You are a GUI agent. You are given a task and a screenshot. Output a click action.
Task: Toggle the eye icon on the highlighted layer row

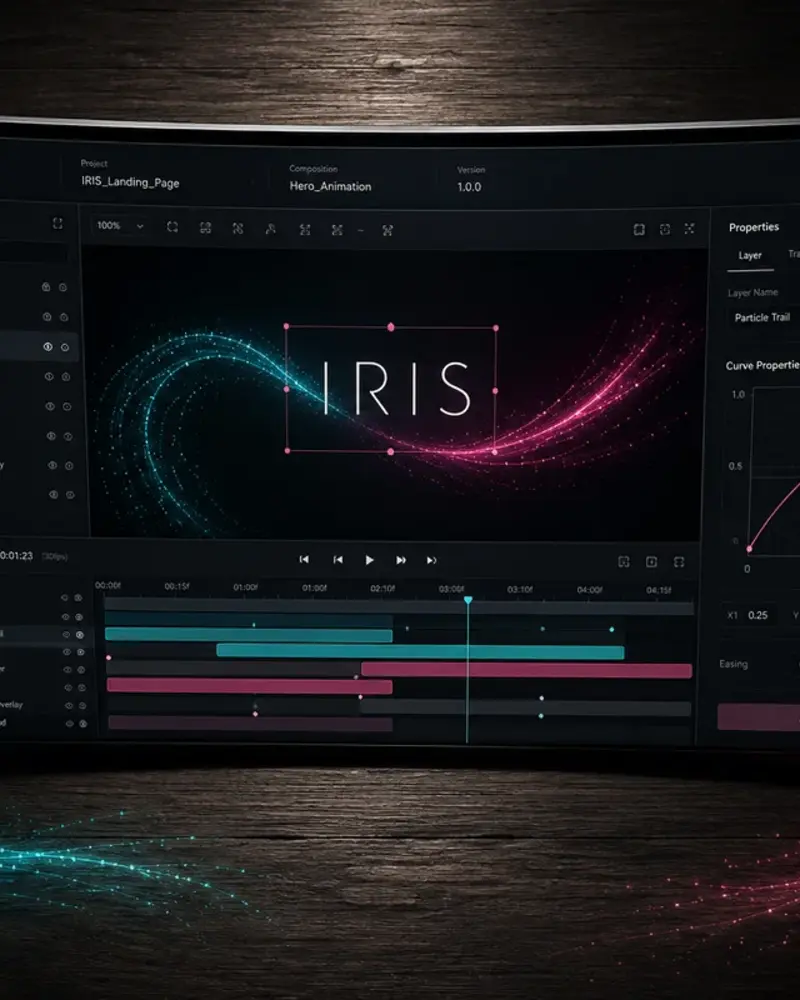(x=48, y=346)
